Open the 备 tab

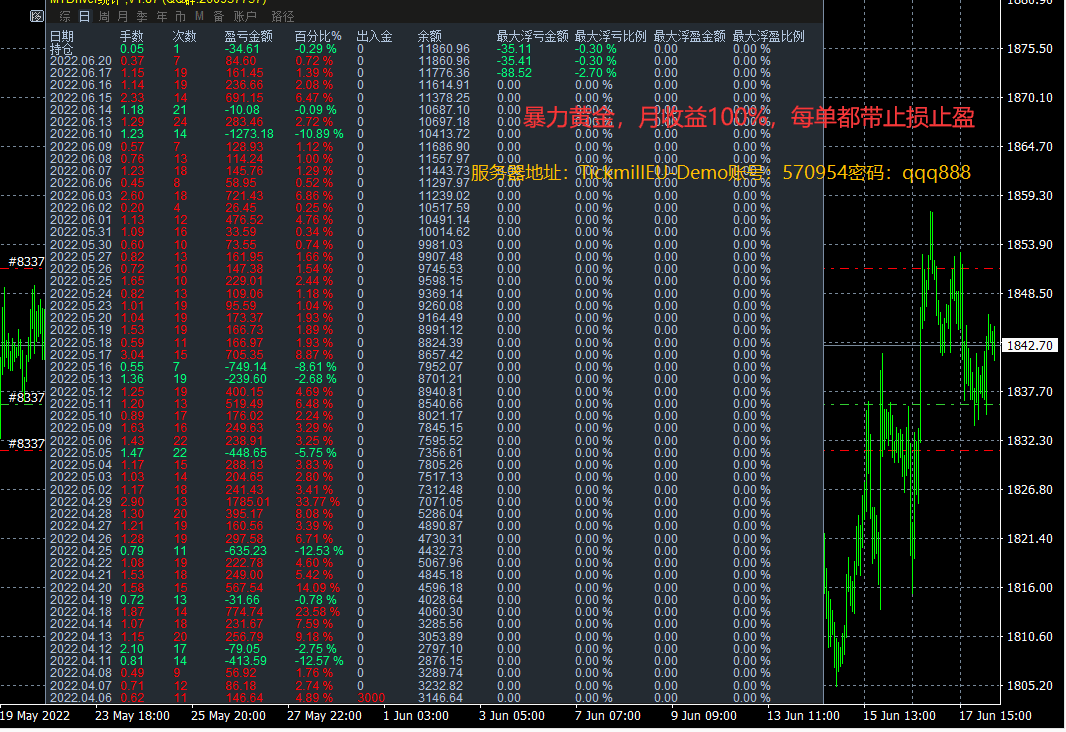[218, 16]
